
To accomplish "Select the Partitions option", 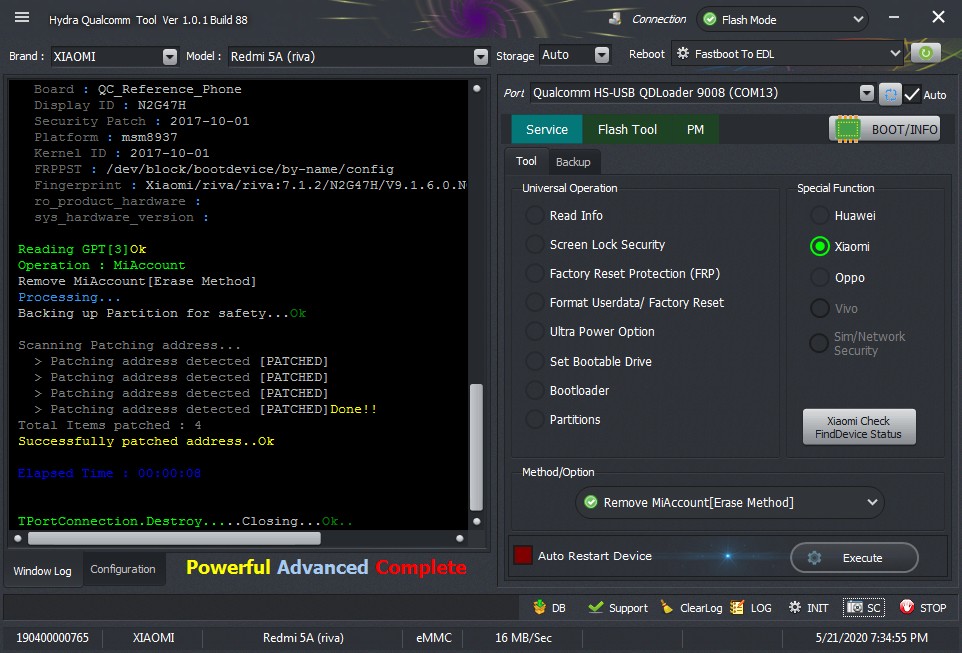I will pyautogui.click(x=563, y=420).
